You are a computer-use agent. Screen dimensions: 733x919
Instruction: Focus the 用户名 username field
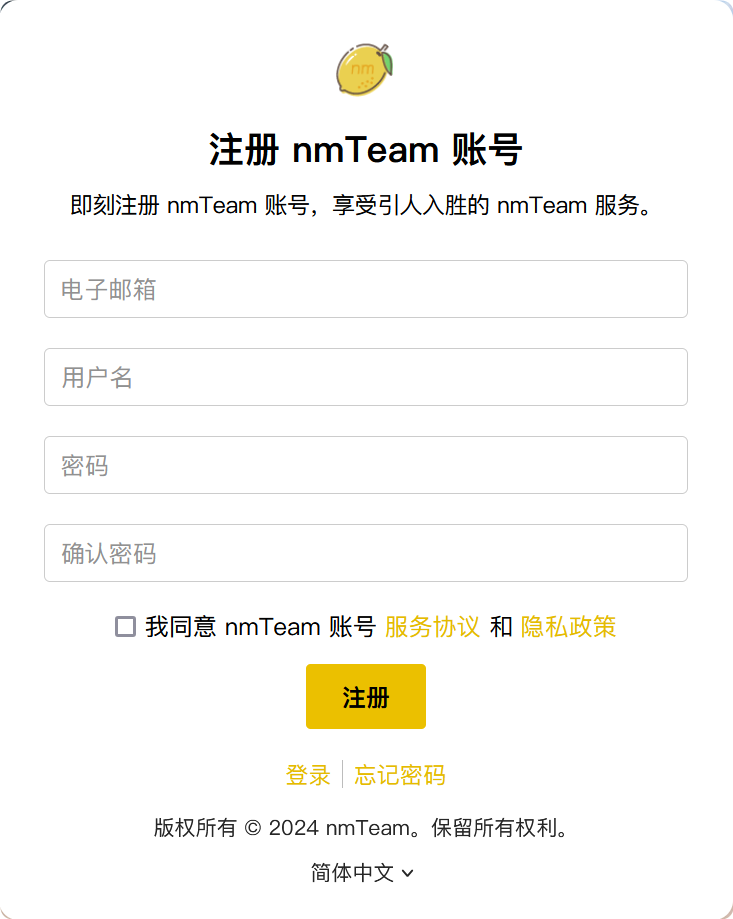[x=366, y=377]
